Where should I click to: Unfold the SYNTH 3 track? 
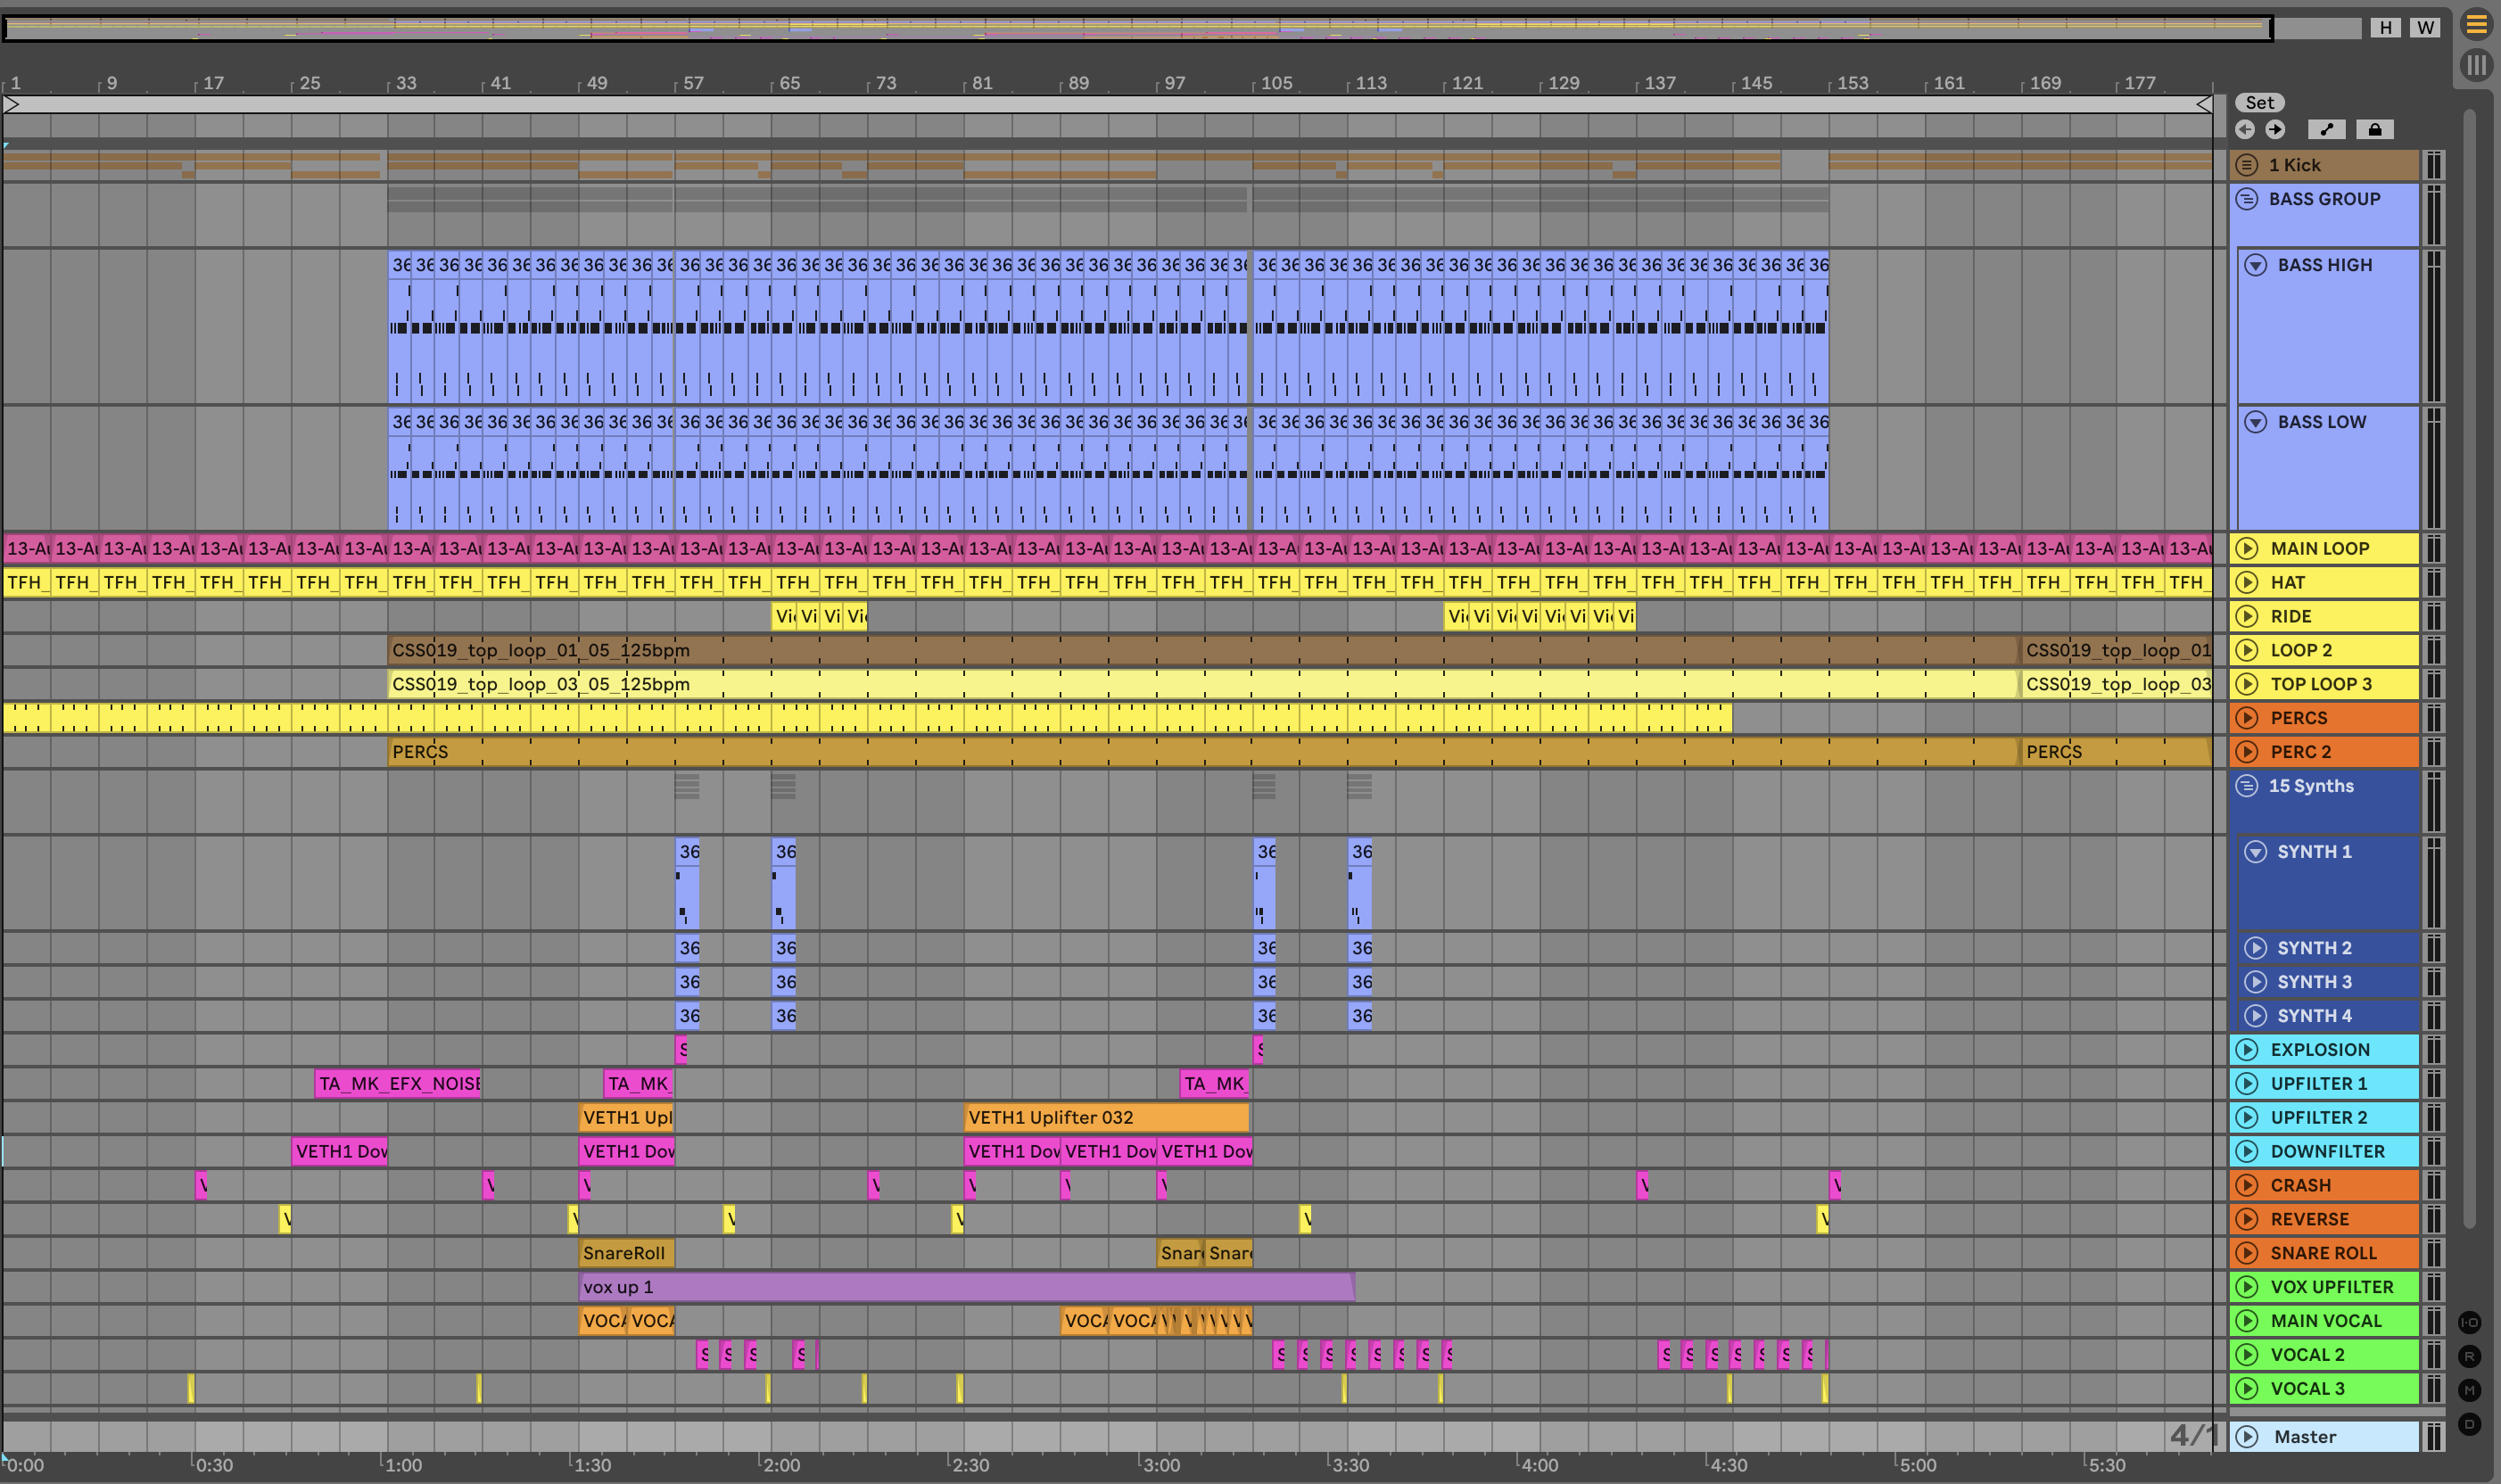[x=2255, y=982]
